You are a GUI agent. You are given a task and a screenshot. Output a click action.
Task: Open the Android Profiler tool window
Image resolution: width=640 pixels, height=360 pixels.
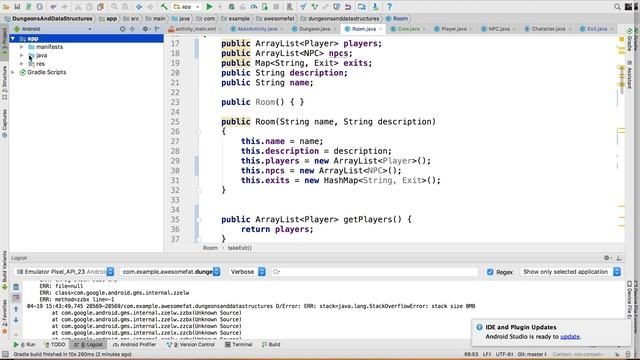134,345
